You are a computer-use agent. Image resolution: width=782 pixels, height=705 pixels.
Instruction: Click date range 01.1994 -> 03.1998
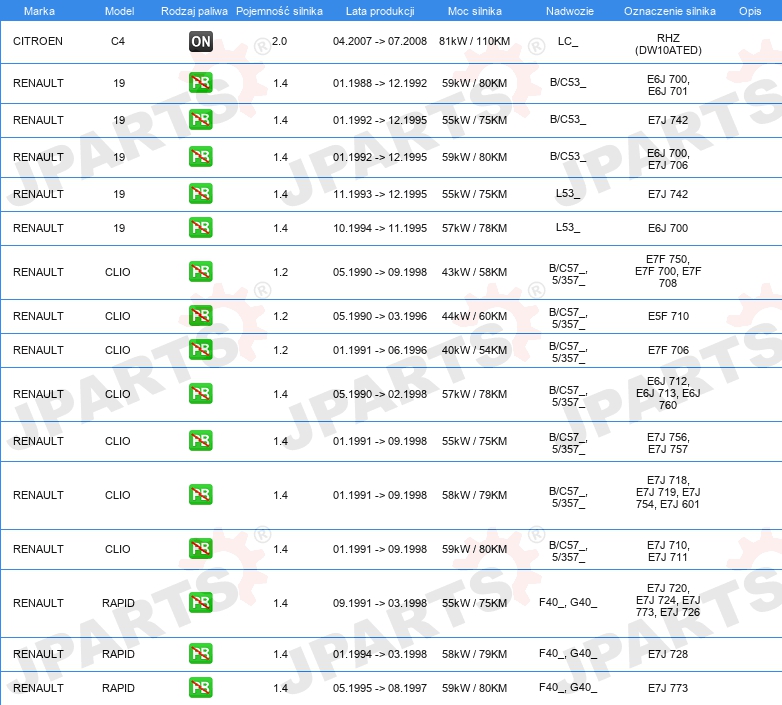pyautogui.click(x=380, y=654)
